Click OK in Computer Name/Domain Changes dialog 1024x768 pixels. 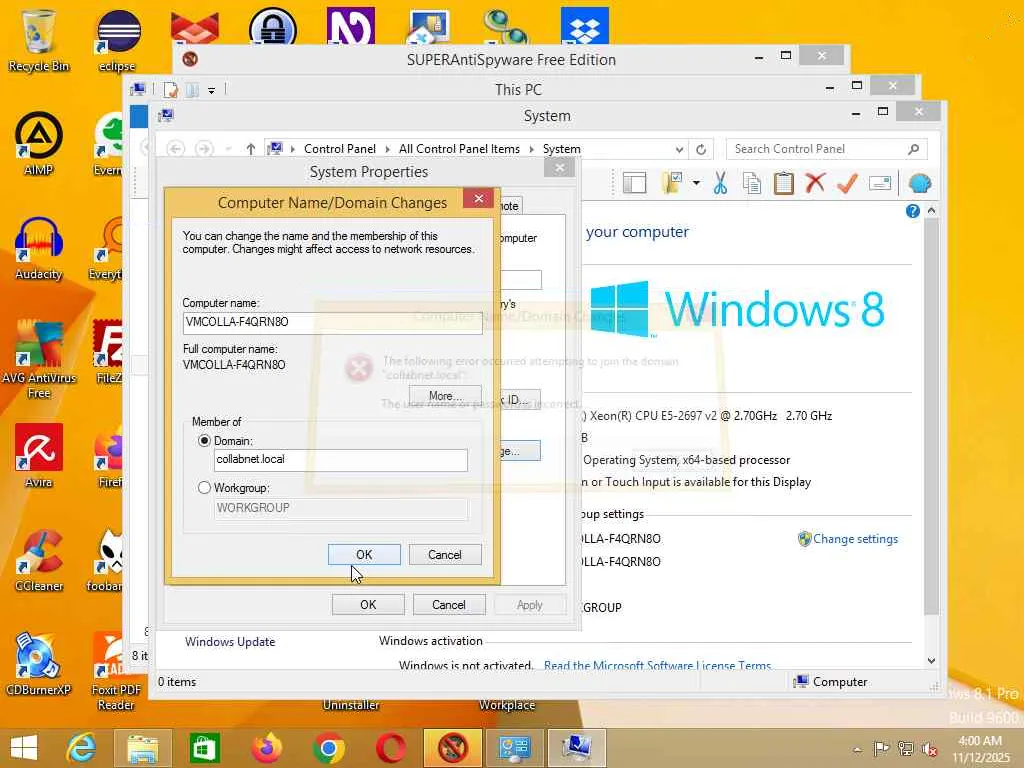(364, 554)
